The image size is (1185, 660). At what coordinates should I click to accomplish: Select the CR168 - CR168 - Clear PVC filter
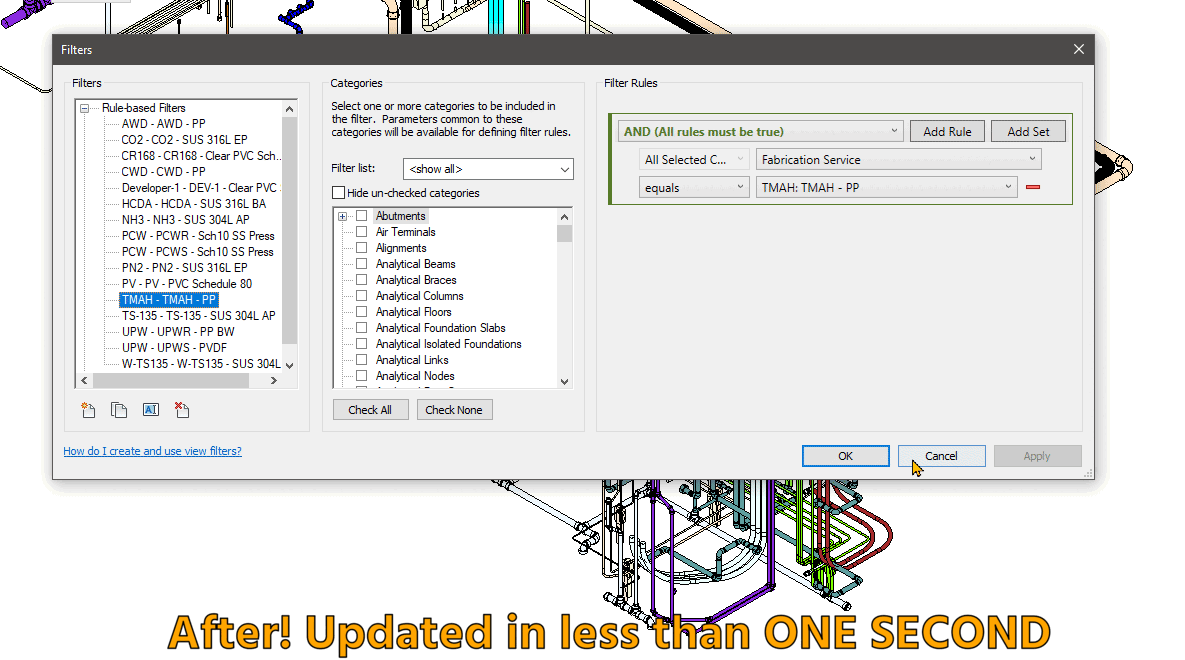coord(200,156)
